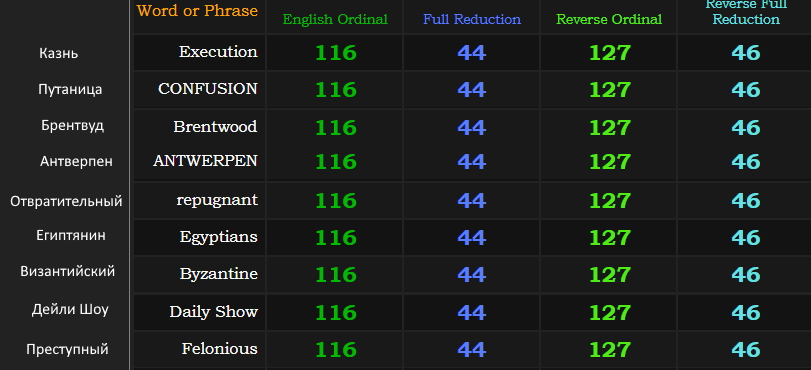Image resolution: width=811 pixels, height=370 pixels.
Task: Click Reverse Ordinal 127 in CONFUSION row
Action: coord(610,90)
